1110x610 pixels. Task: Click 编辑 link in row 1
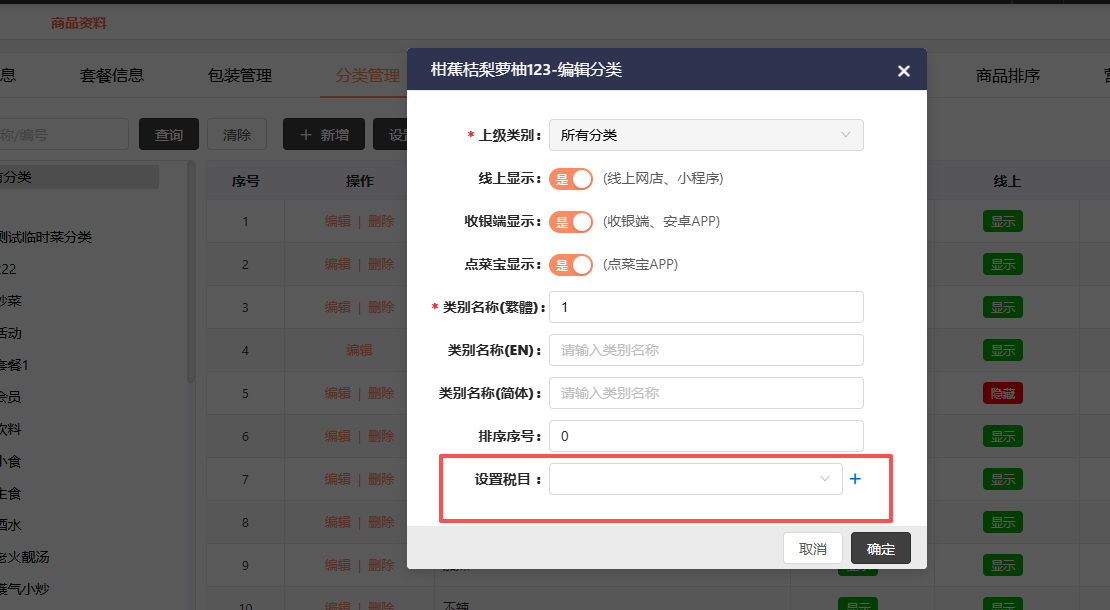click(337, 222)
